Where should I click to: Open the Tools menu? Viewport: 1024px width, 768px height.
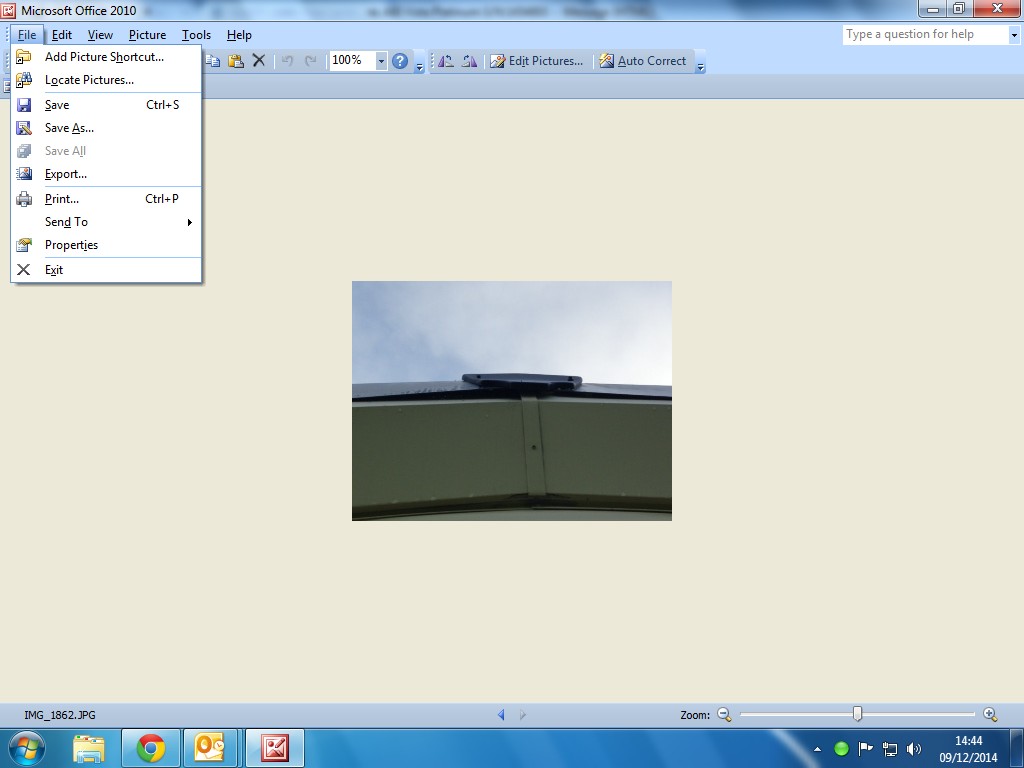pos(196,35)
